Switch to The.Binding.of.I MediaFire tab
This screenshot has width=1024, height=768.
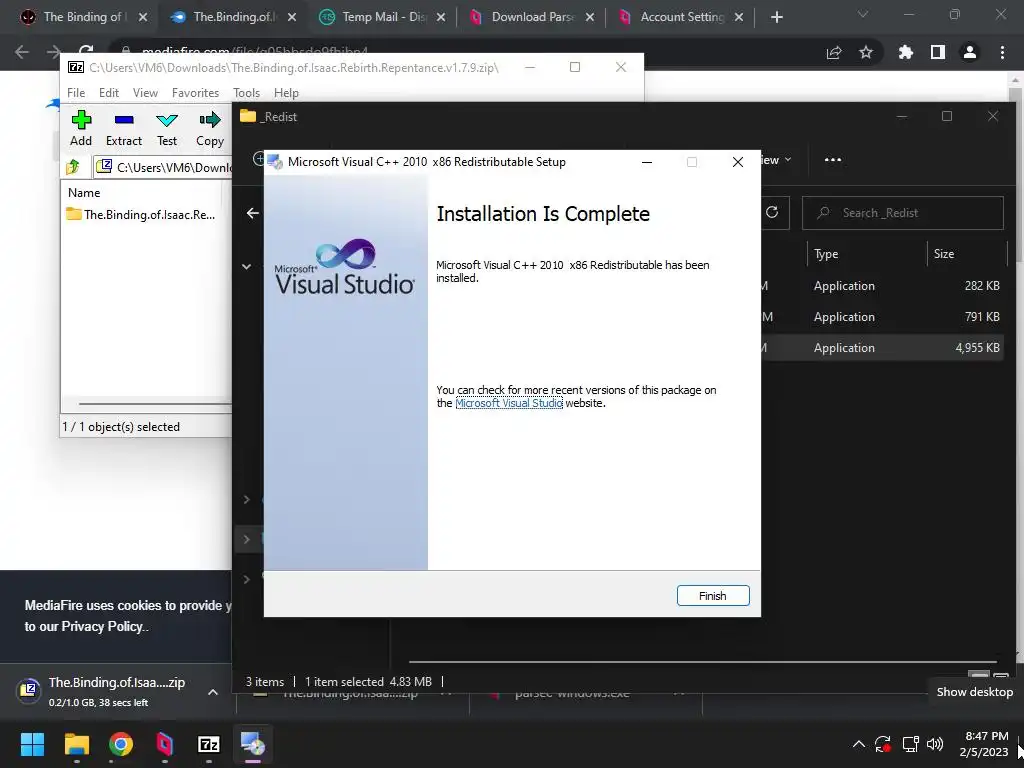pos(232,17)
